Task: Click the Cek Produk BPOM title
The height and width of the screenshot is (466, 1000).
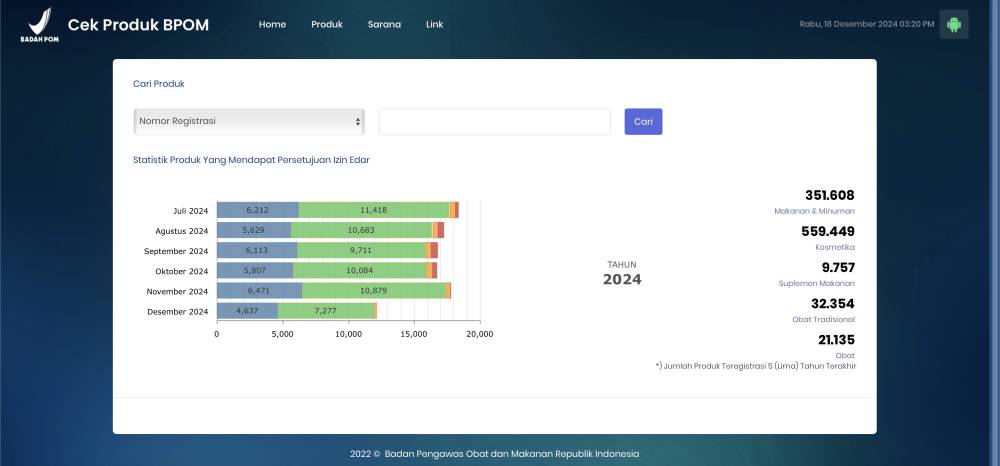Action: (138, 25)
